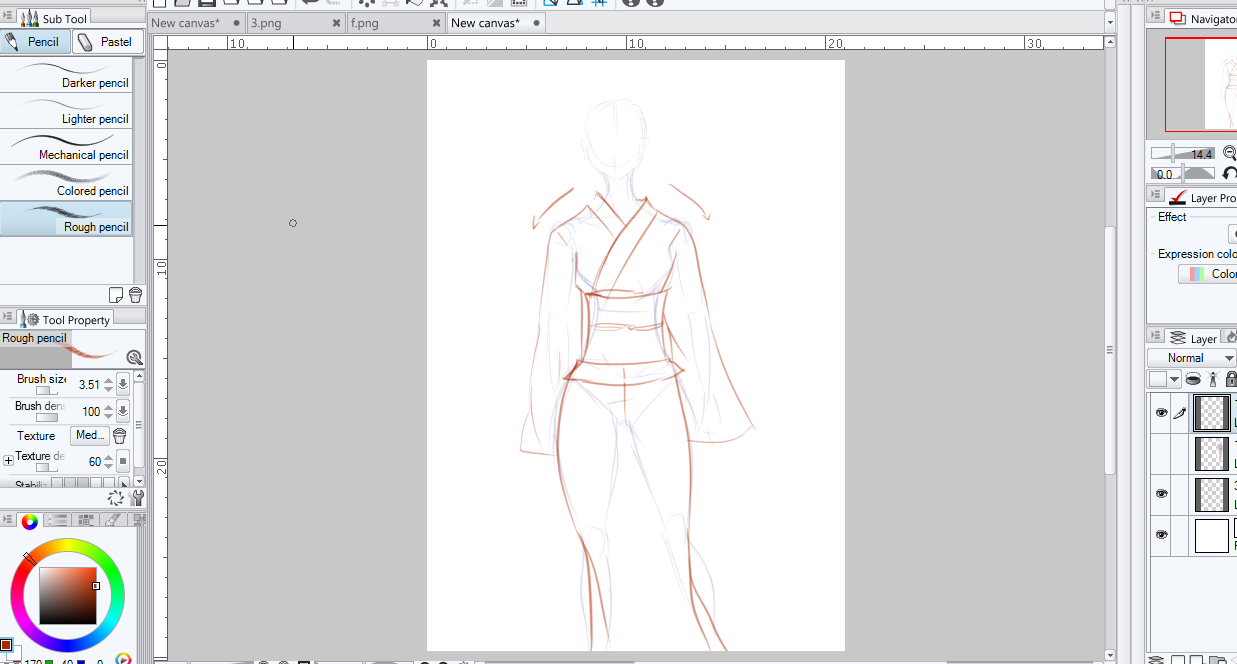Viewport: 1237px width, 664px height.
Task: Toggle clip at layer below icon
Action: [x=1193, y=379]
